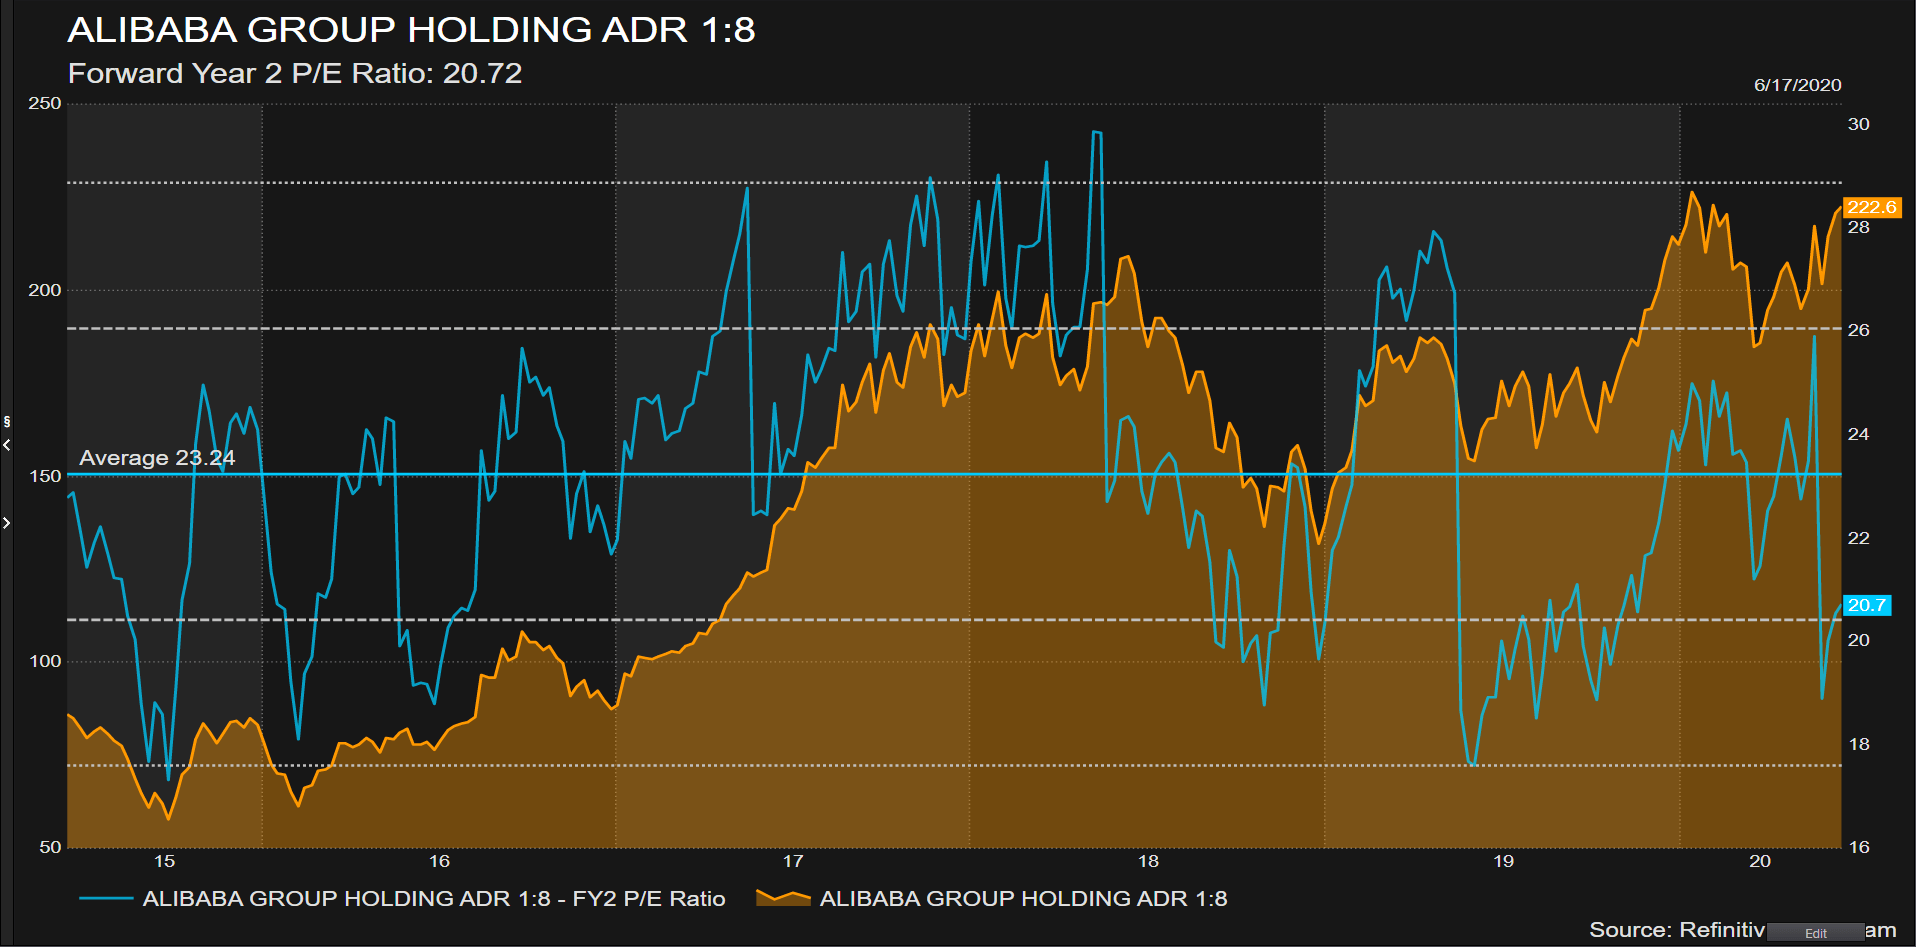Click the 24 value on the right P/E axis
This screenshot has height=947, width=1916.
pos(1858,434)
